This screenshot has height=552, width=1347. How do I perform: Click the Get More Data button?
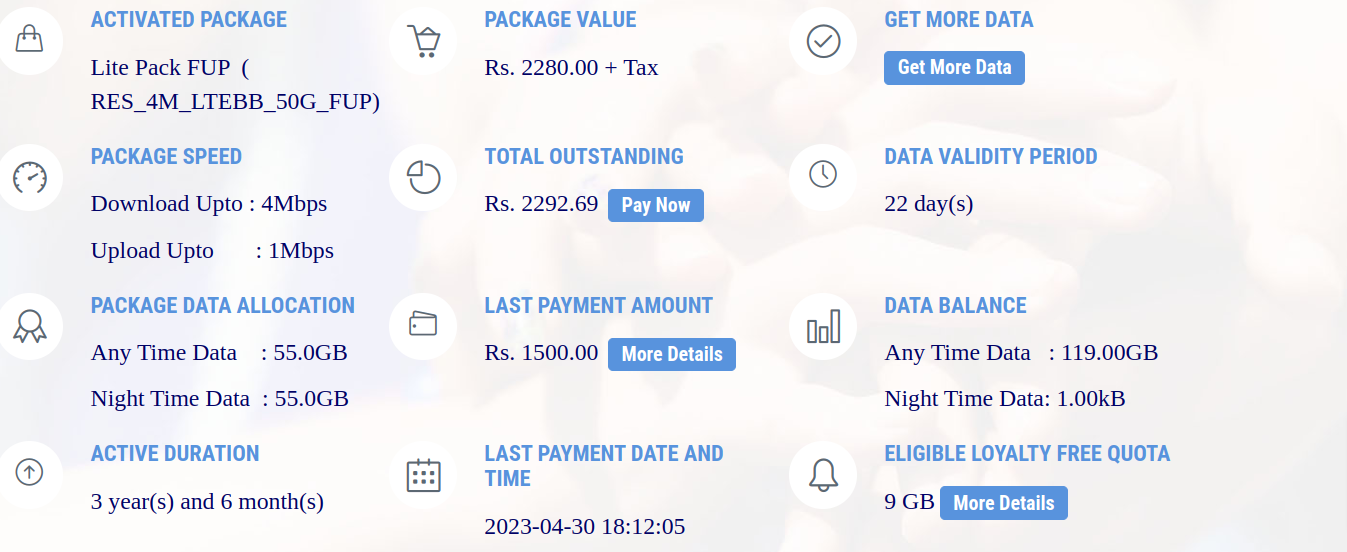[954, 67]
